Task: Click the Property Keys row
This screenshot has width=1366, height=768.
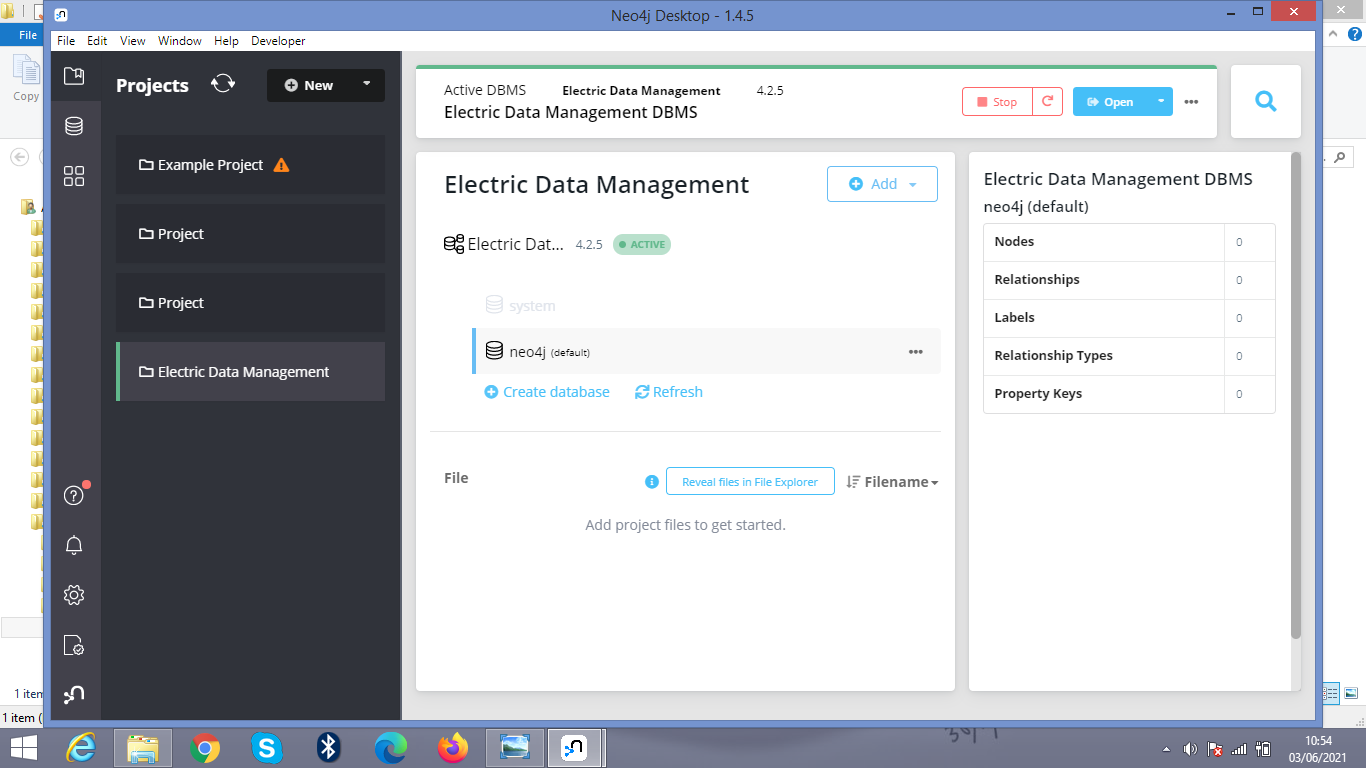Action: [1129, 394]
